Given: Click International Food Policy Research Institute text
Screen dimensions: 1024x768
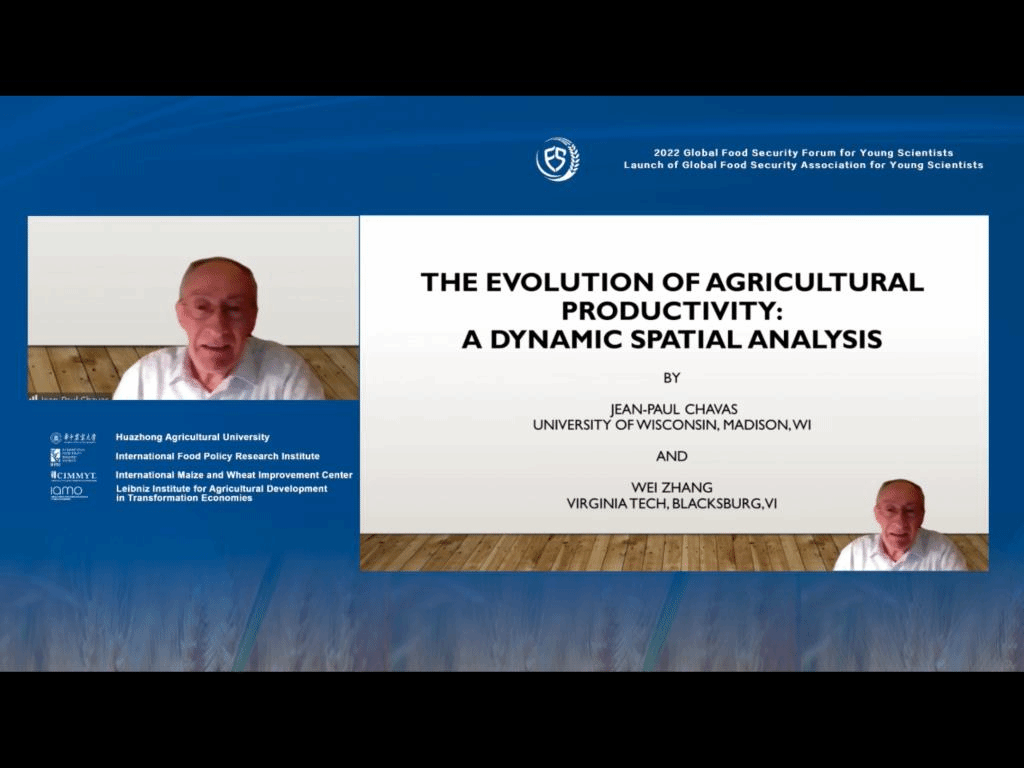Looking at the screenshot, I should [217, 456].
